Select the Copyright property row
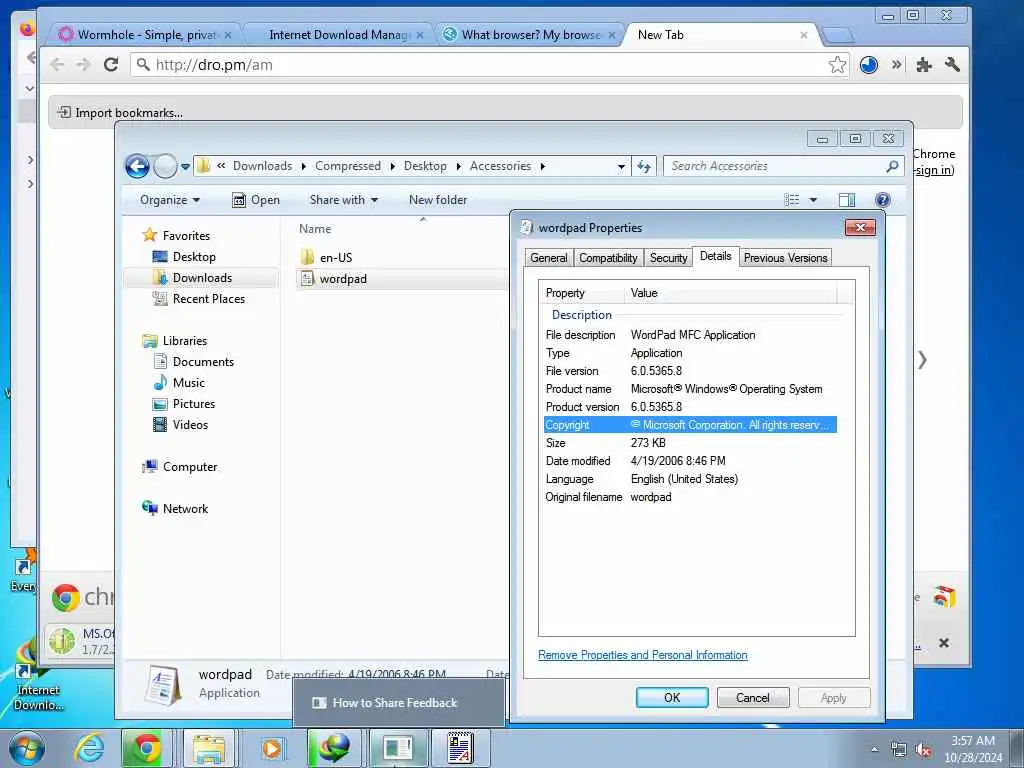This screenshot has height=768, width=1024. (690, 425)
